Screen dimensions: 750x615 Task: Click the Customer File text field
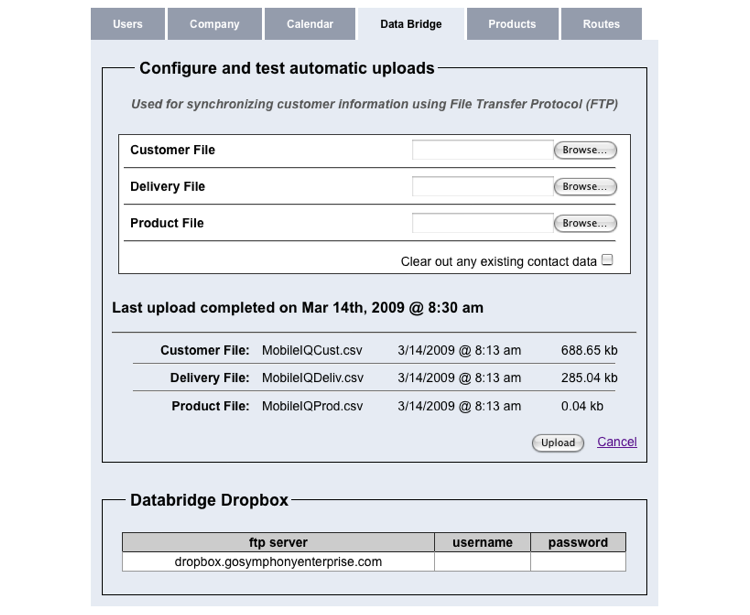[482, 150]
